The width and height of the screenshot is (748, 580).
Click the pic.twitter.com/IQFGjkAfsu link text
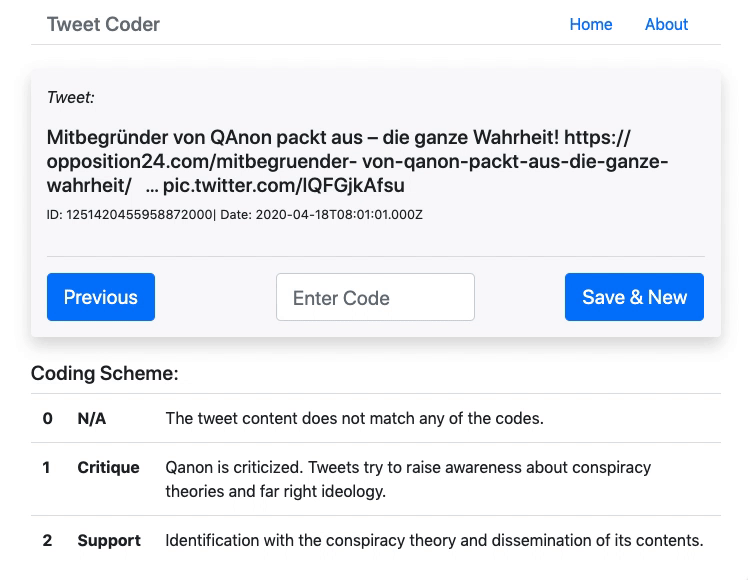pyautogui.click(x=284, y=185)
